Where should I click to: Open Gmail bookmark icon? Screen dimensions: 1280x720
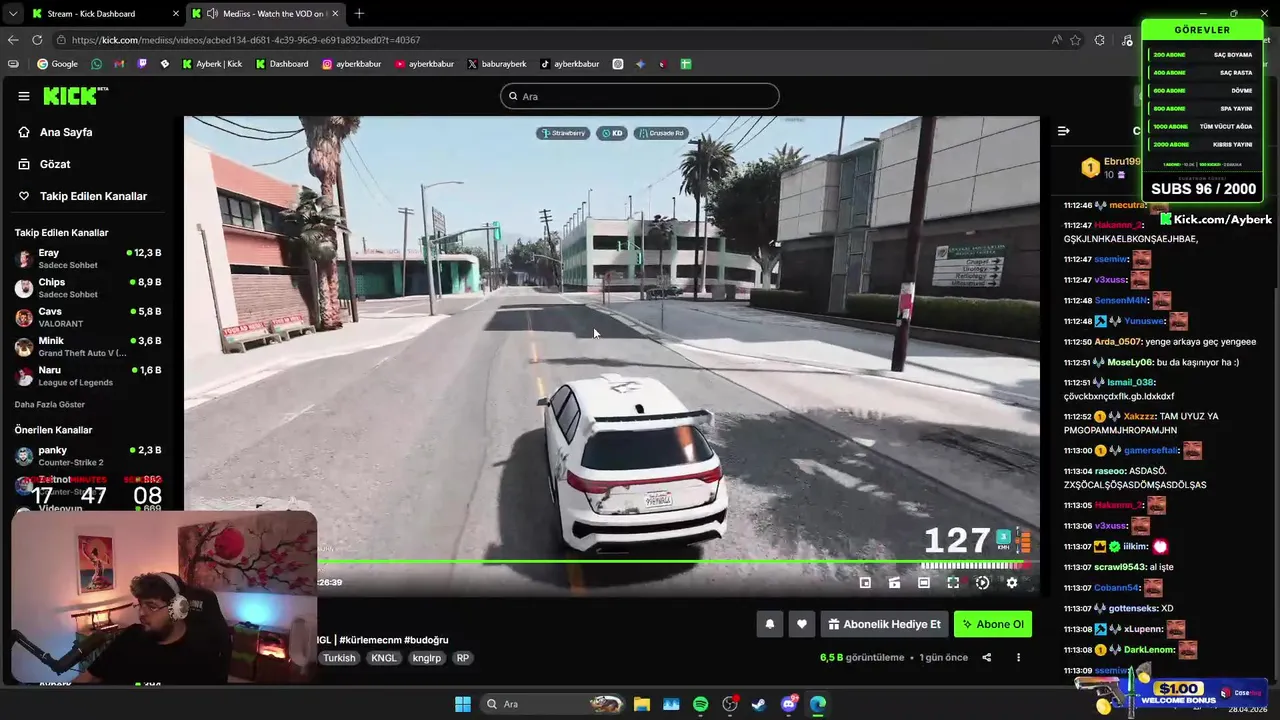click(x=119, y=64)
